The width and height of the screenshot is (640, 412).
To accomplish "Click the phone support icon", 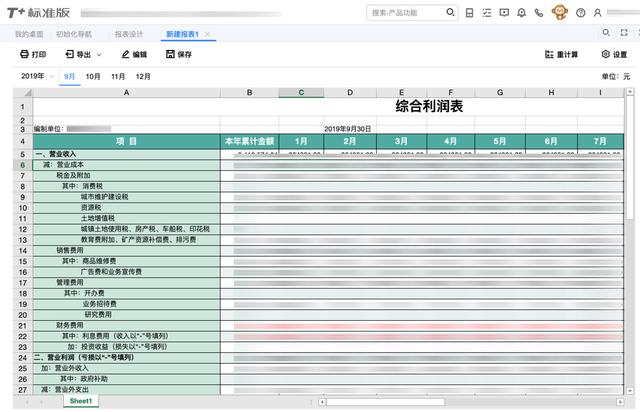I will (539, 13).
